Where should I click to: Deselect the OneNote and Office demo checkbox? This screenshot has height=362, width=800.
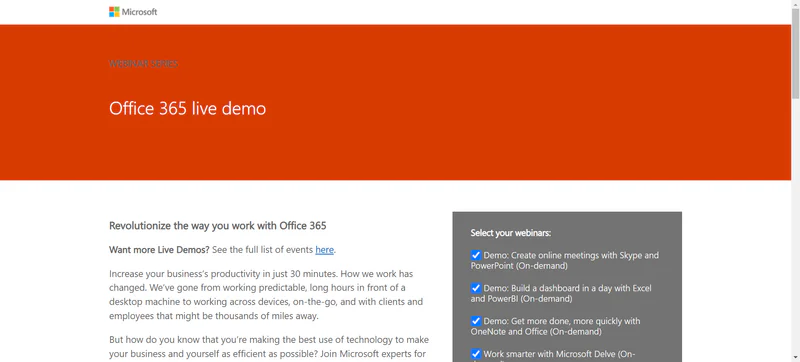tap(476, 321)
